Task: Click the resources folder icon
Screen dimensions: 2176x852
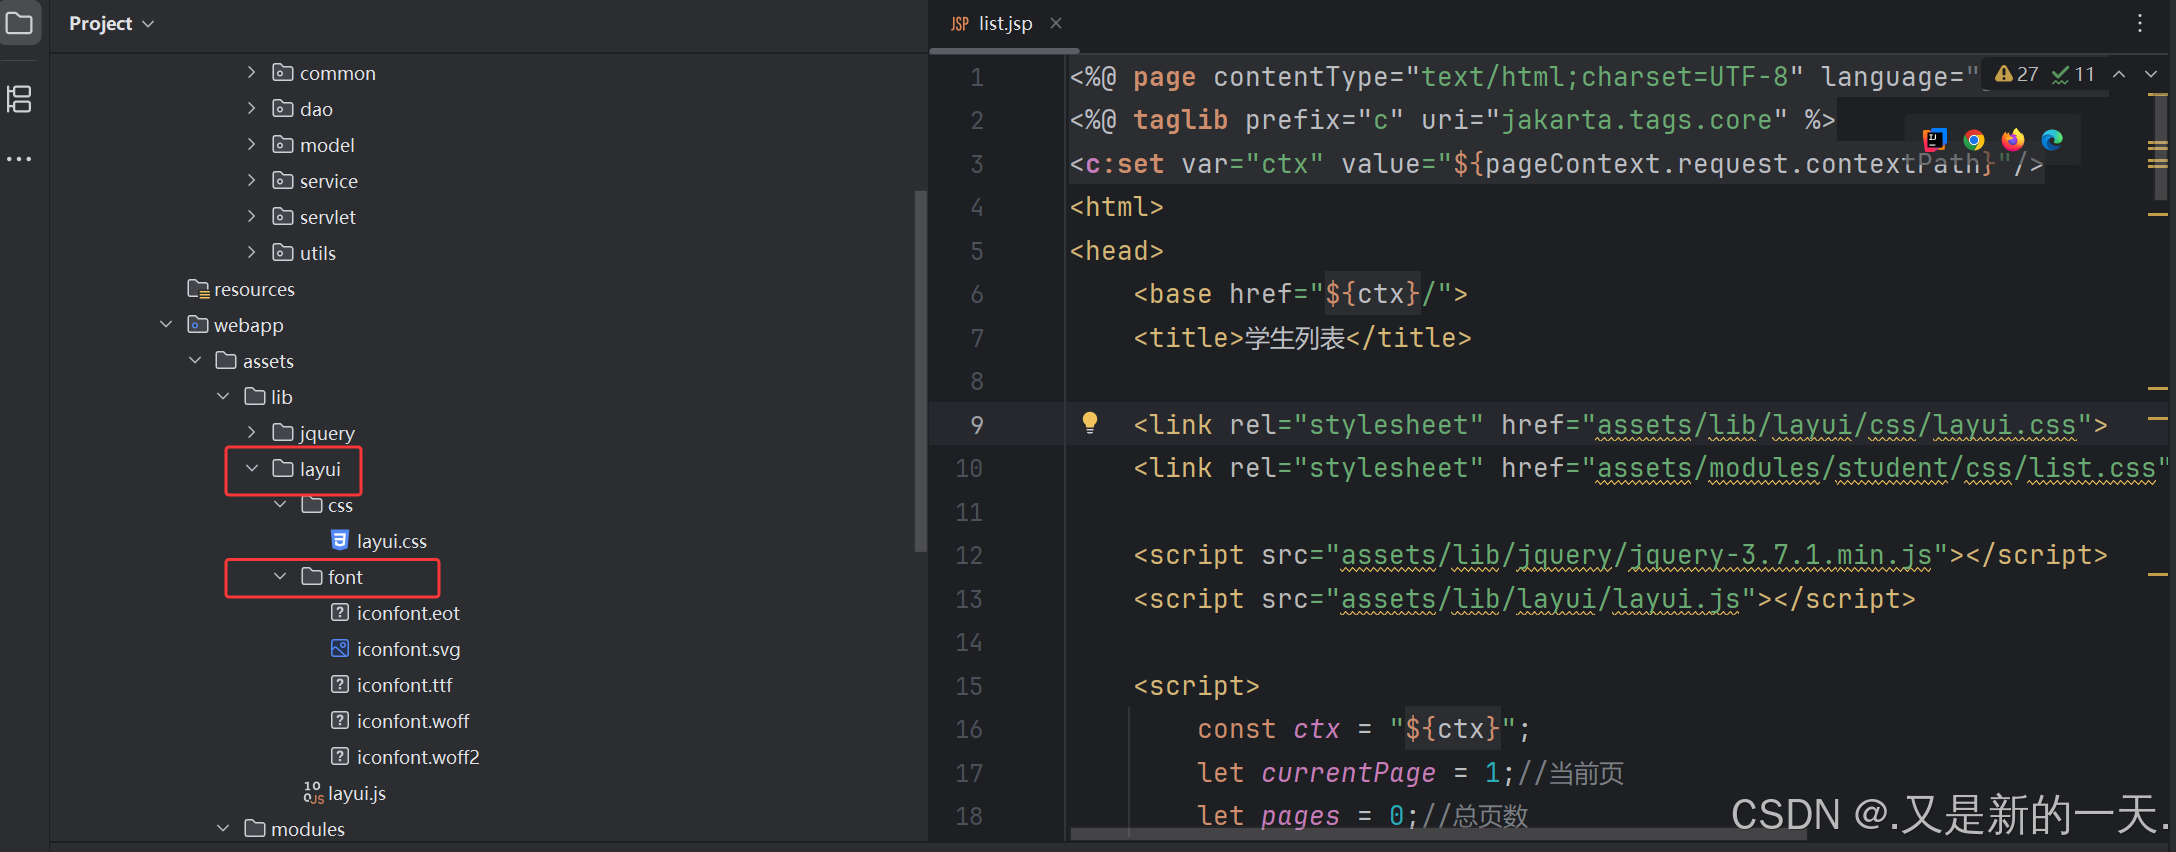Action: click(x=197, y=288)
